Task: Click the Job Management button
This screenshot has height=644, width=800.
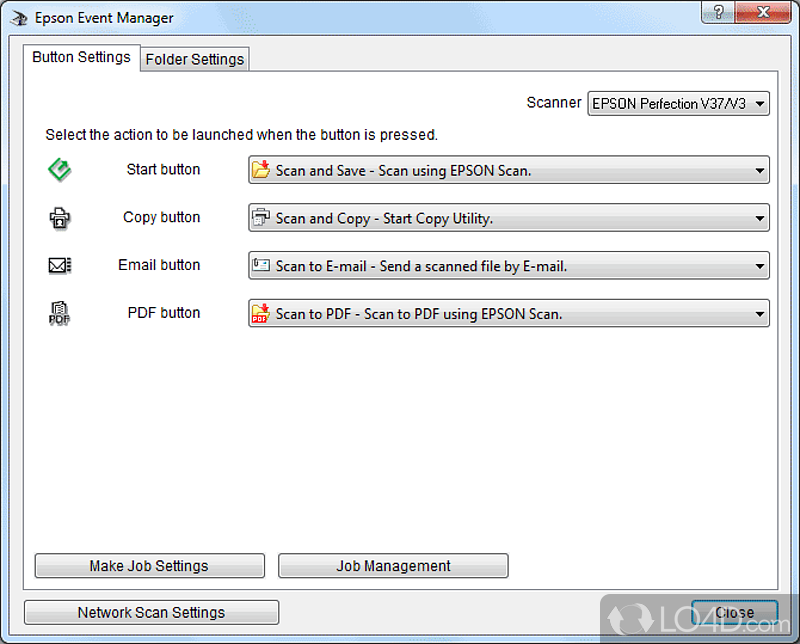Action: point(393,565)
